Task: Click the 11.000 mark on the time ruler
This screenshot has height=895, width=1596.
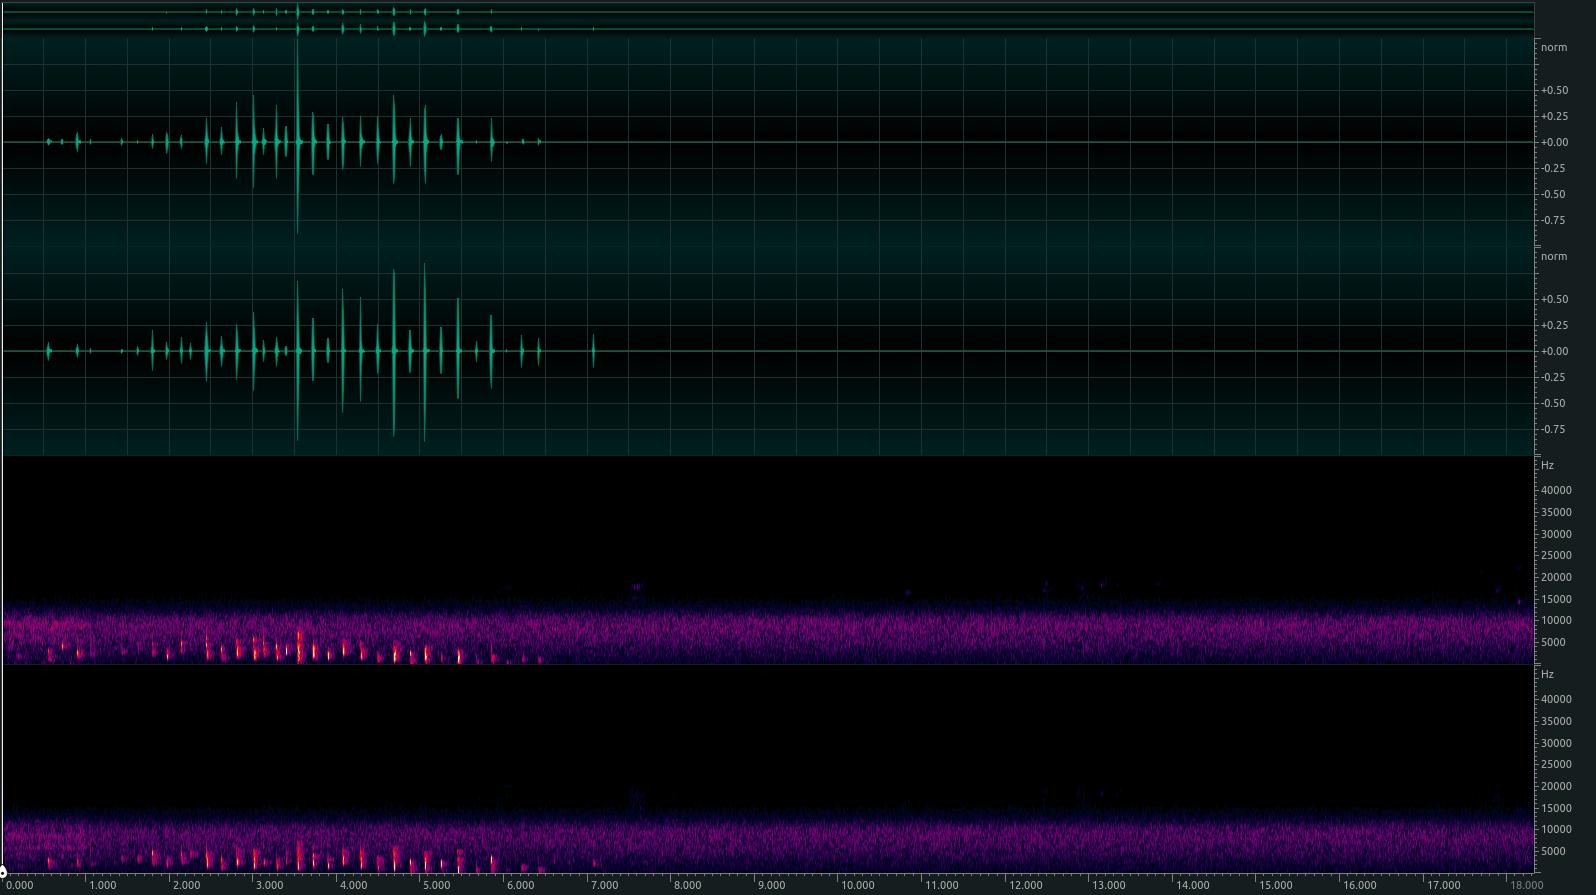Action: 942,885
